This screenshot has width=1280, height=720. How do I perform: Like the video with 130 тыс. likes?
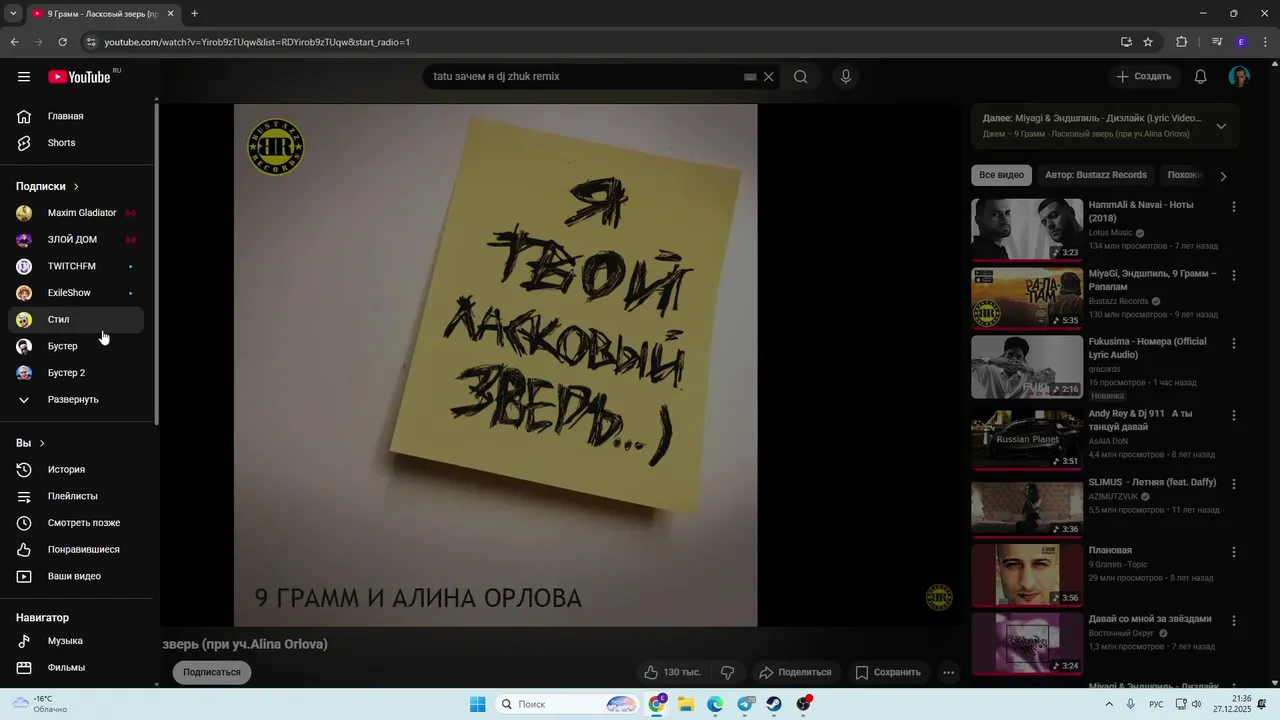pyautogui.click(x=672, y=672)
